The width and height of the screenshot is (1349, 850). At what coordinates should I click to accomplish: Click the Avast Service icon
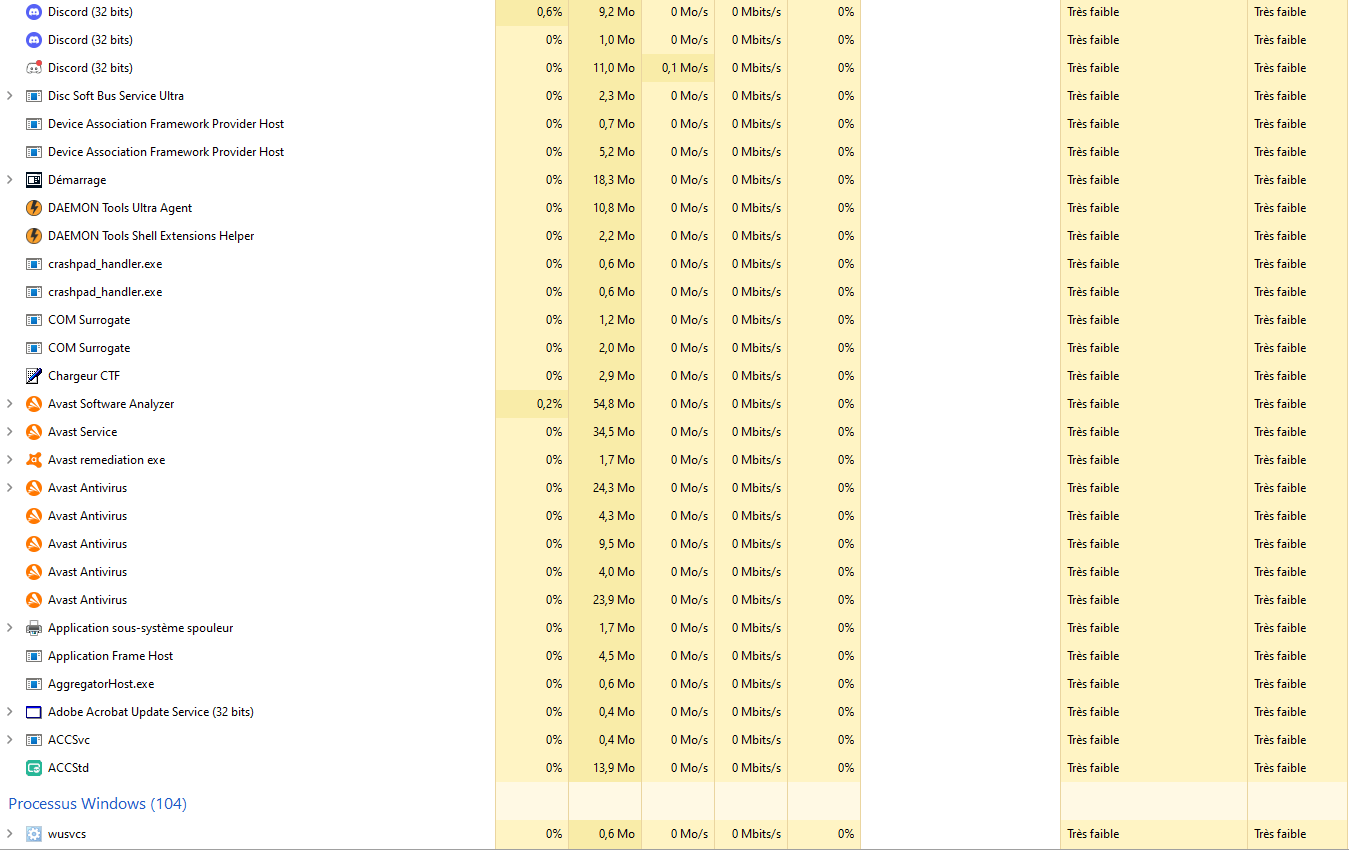tap(34, 432)
